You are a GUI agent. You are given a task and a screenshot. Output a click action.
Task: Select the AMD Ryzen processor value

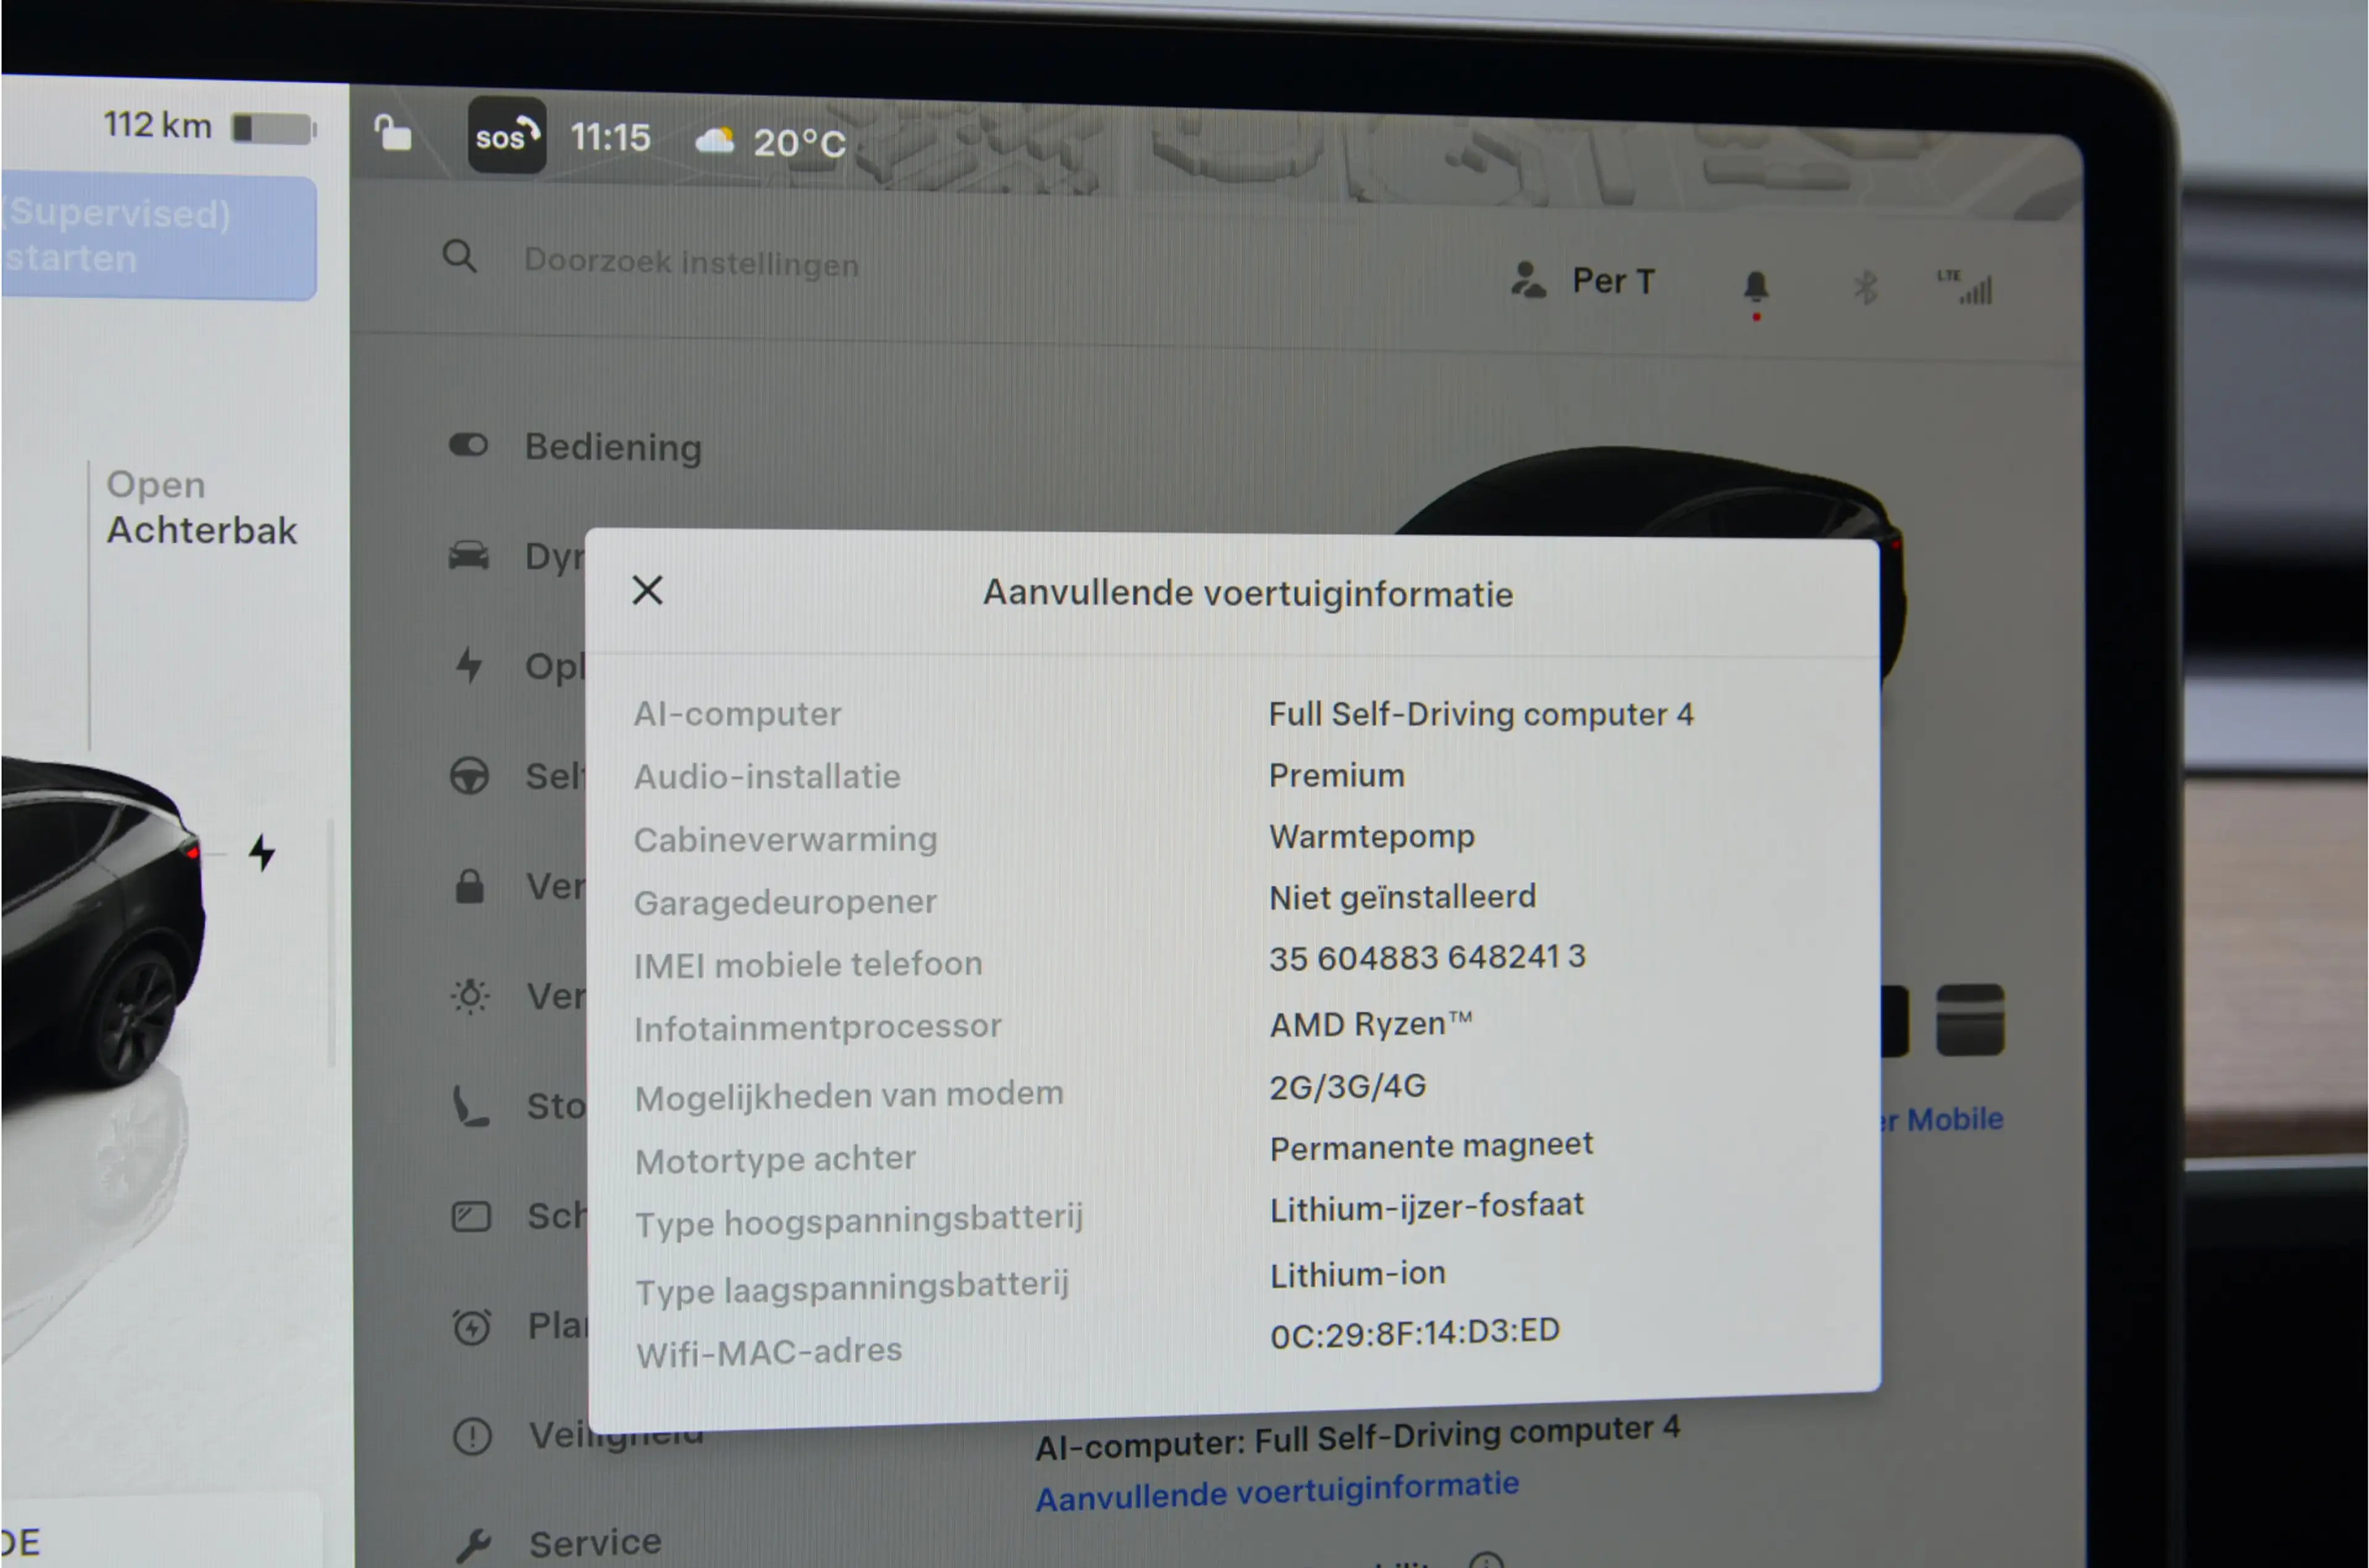coord(1370,1024)
